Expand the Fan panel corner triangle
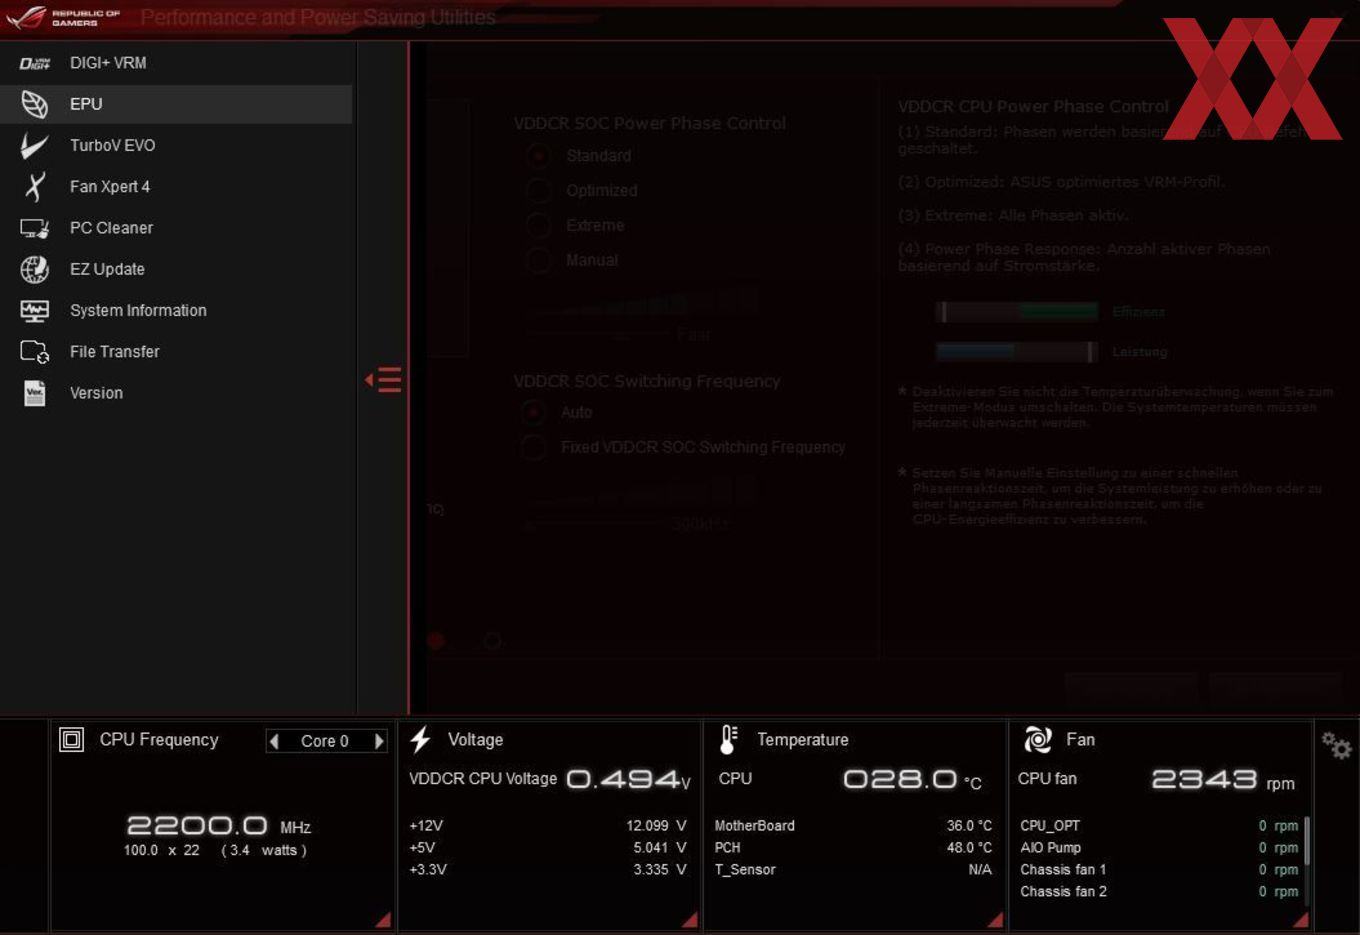 pos(1300,920)
